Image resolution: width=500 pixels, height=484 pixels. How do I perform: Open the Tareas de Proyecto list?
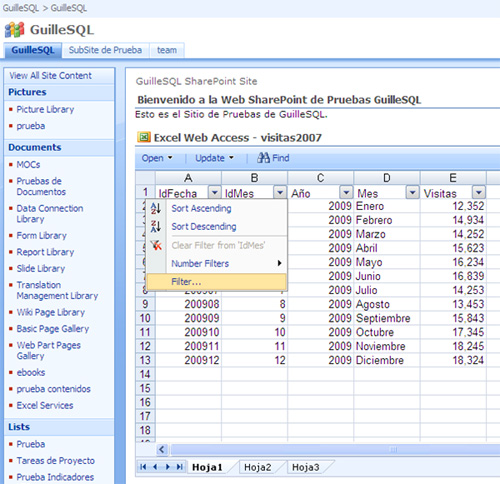pos(56,461)
